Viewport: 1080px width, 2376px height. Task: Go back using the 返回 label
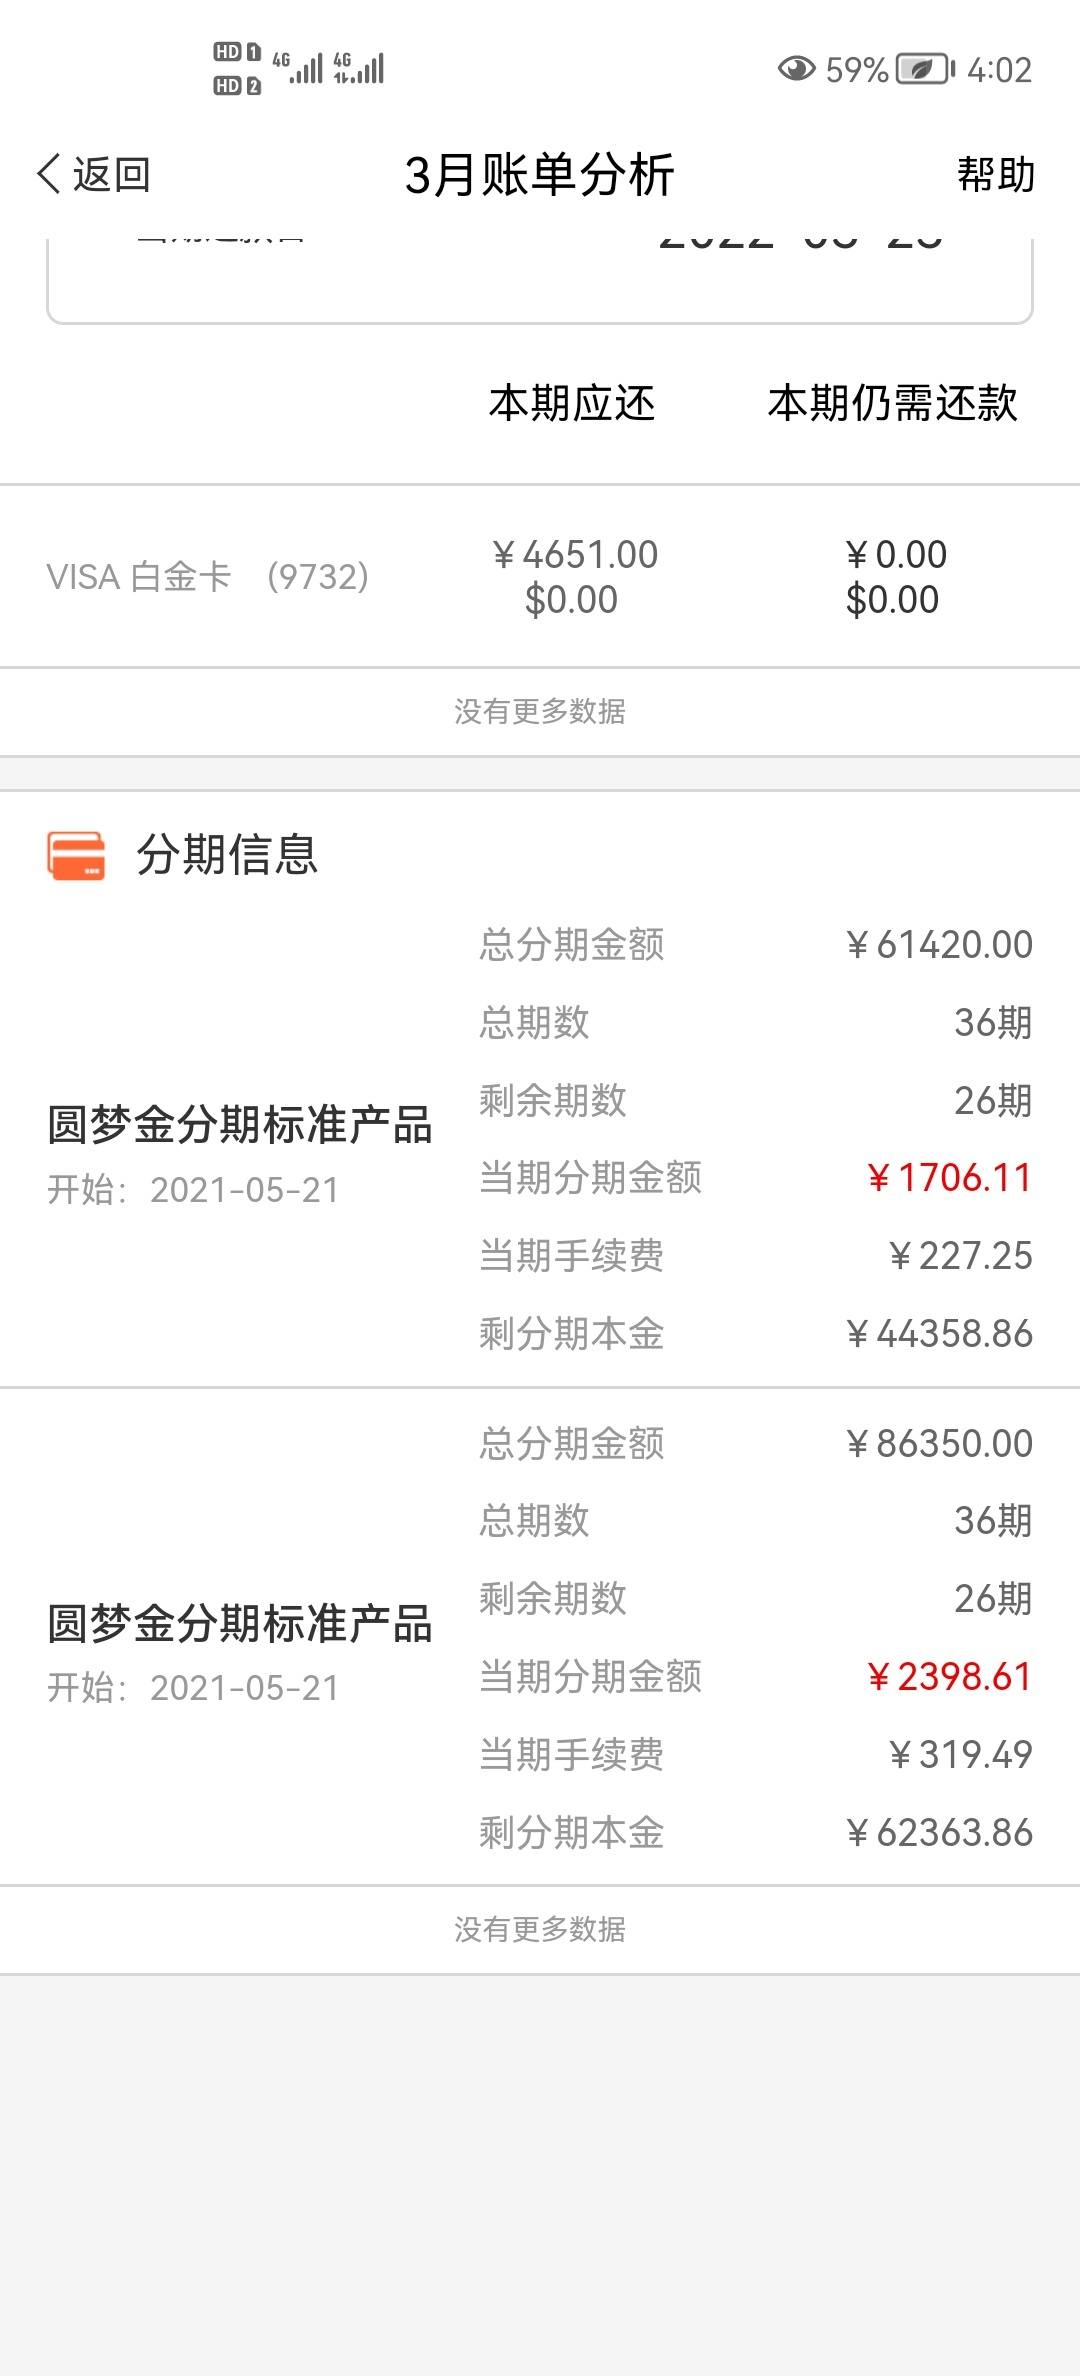111,174
